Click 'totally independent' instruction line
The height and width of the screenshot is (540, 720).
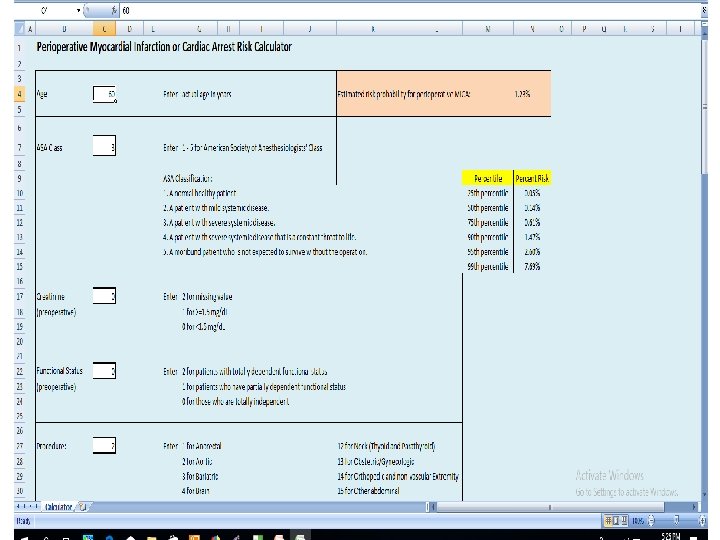236,402
